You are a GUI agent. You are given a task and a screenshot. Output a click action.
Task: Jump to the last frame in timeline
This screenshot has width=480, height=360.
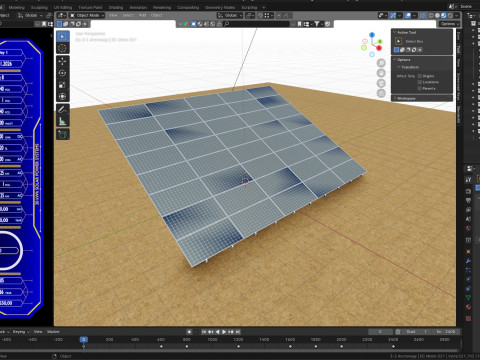tap(238, 332)
